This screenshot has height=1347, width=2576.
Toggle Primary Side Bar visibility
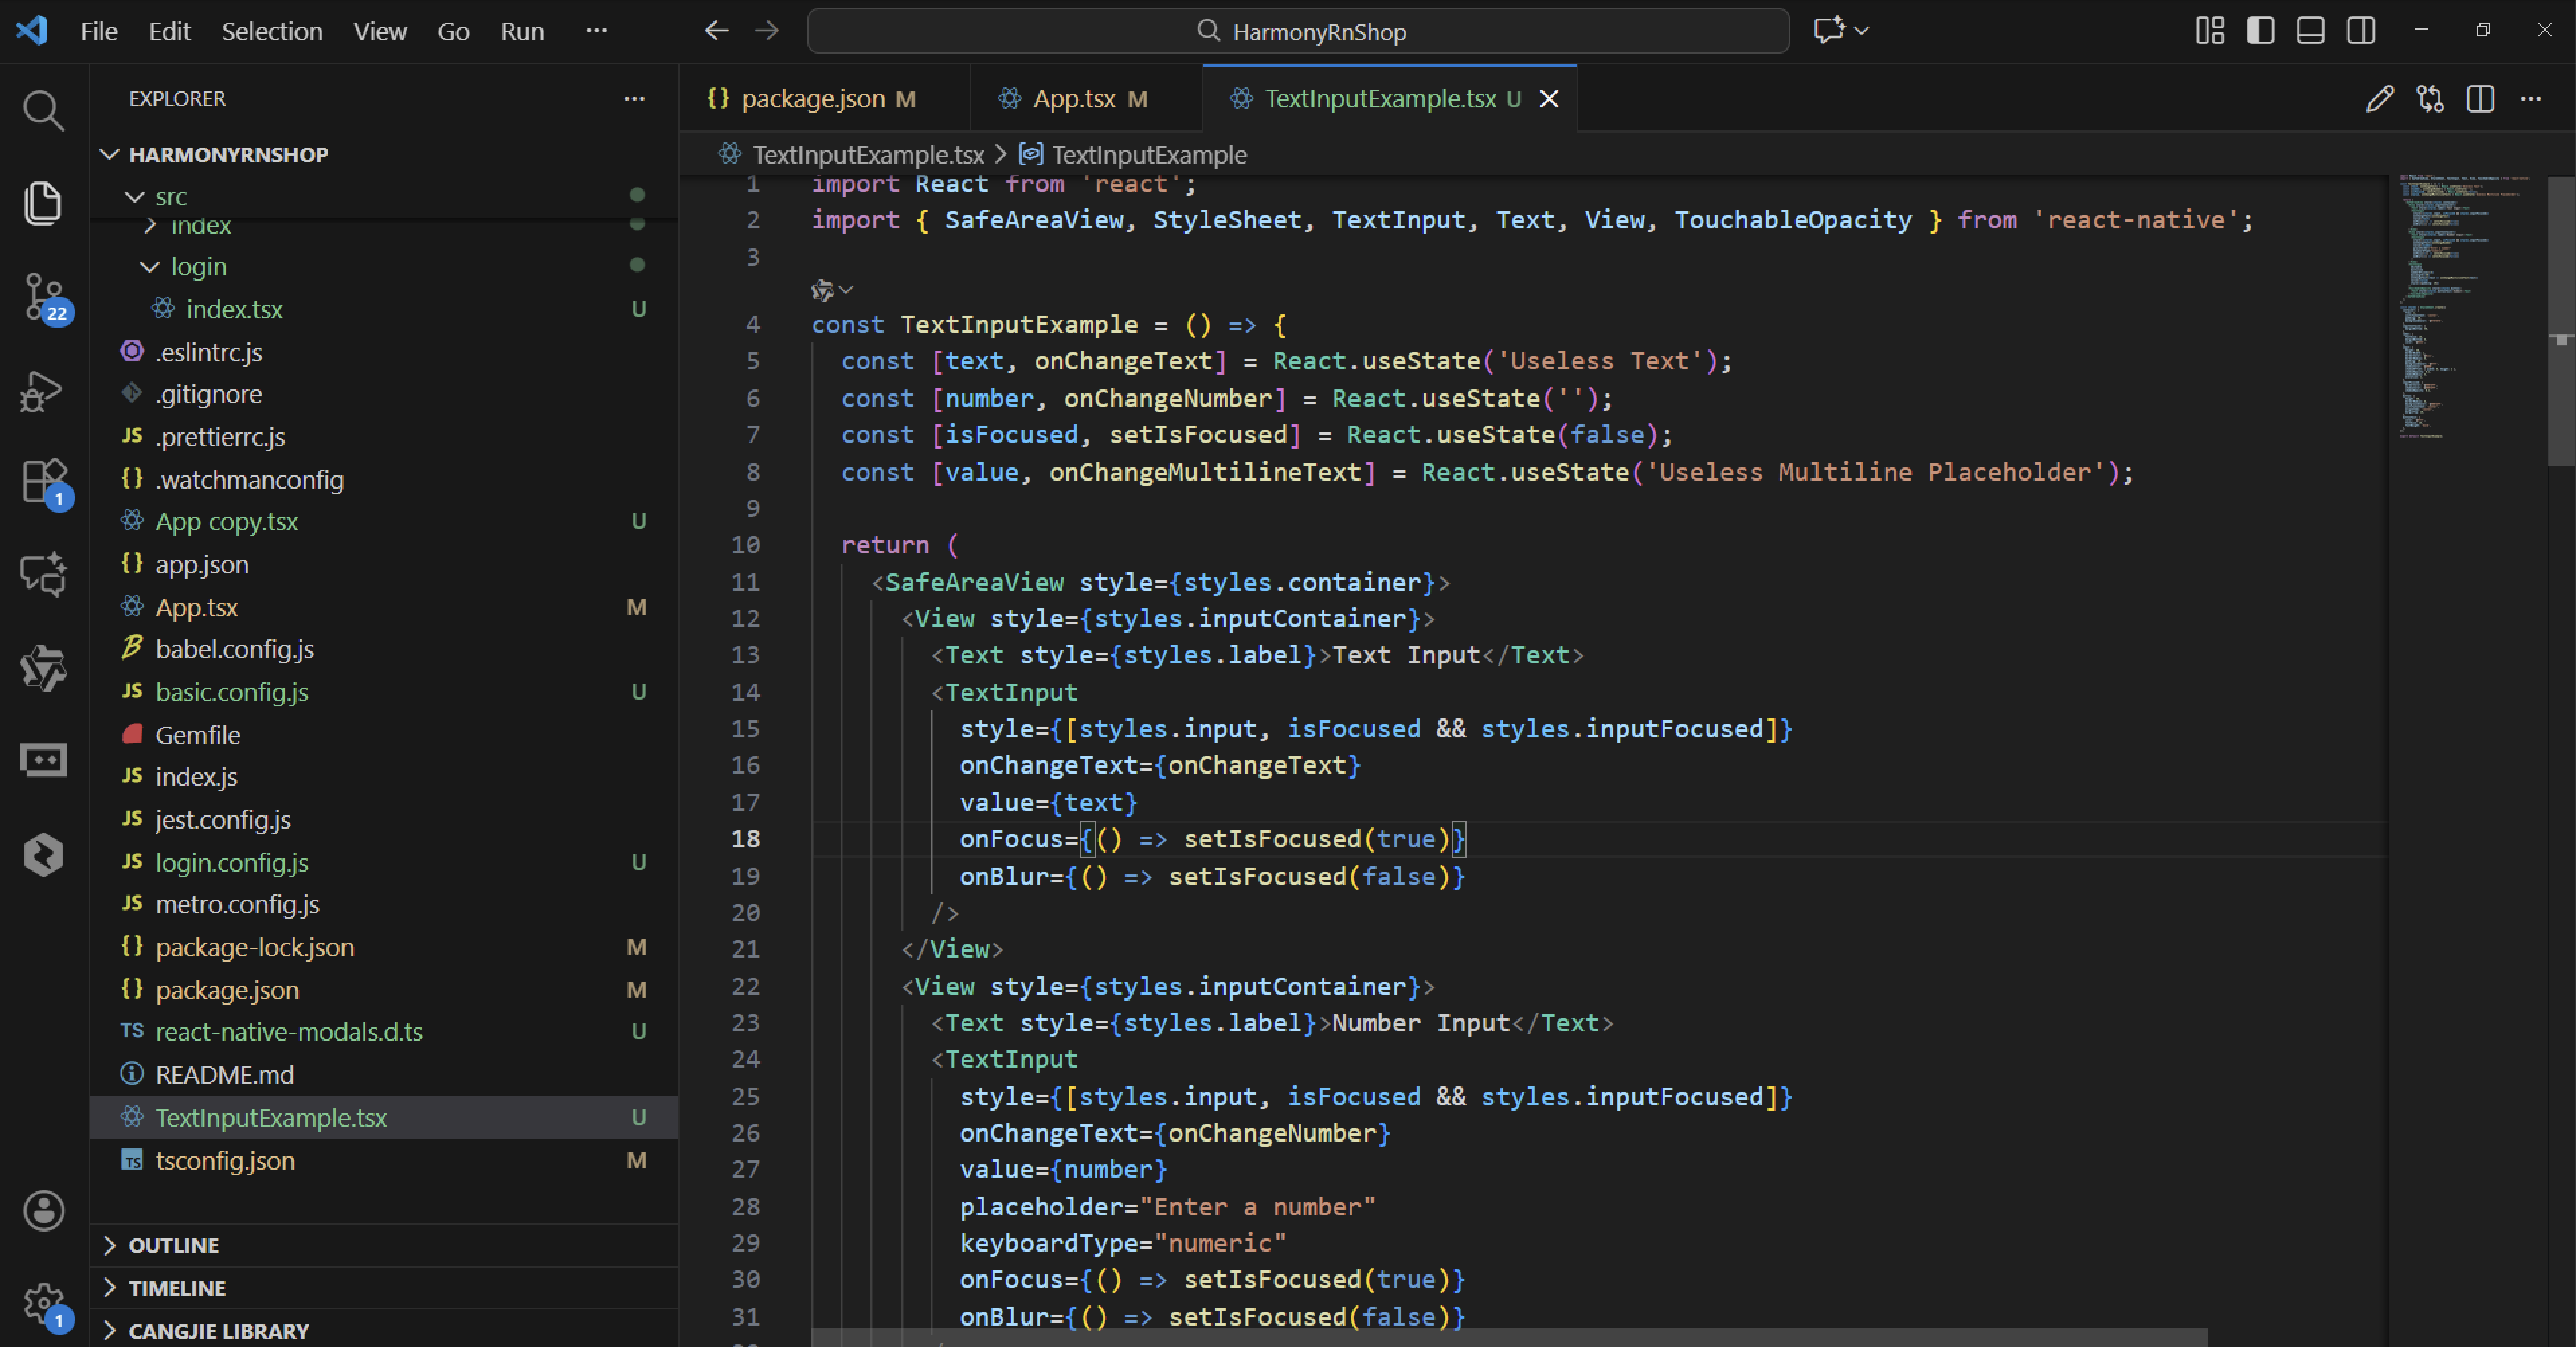[x=2260, y=31]
